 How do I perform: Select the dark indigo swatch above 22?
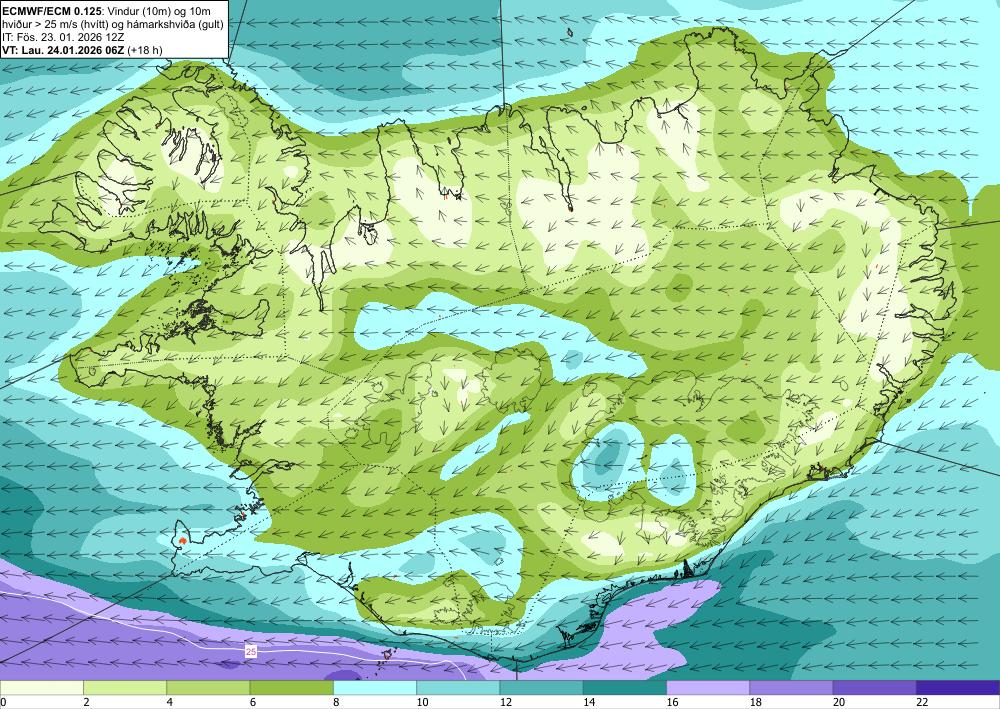[x=958, y=688]
